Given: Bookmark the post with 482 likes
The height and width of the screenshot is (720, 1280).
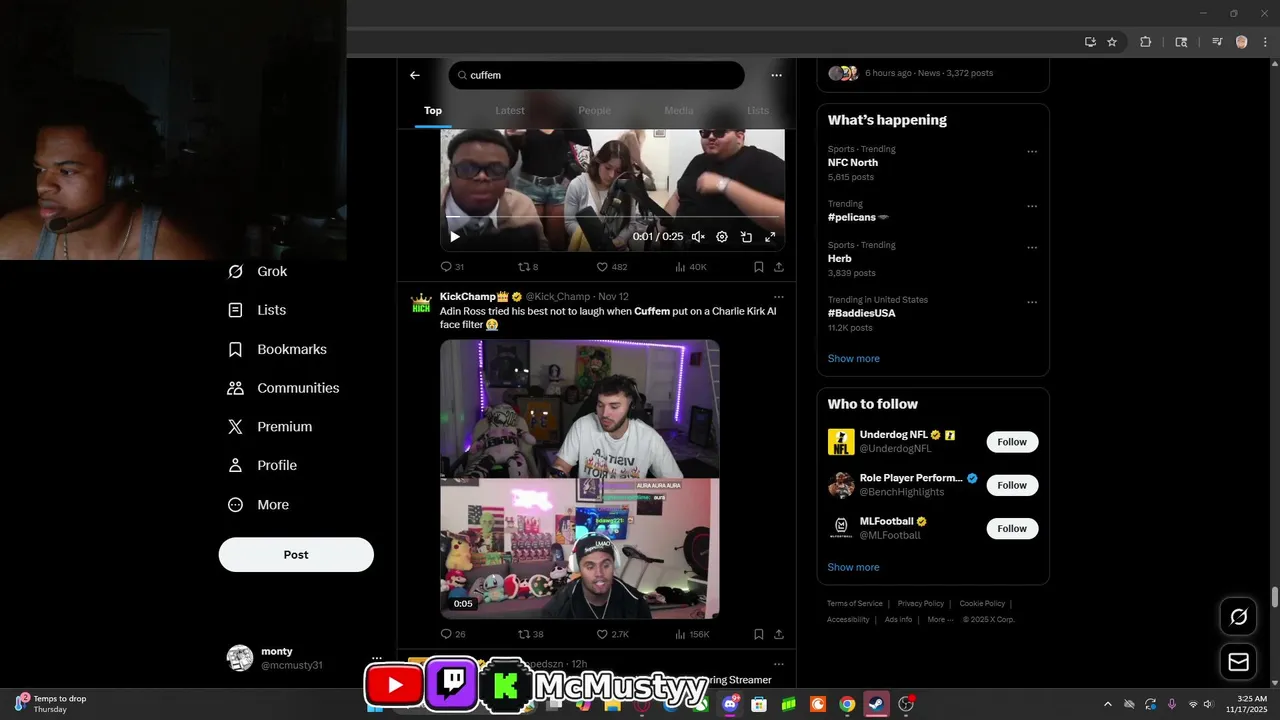Looking at the screenshot, I should tap(759, 267).
